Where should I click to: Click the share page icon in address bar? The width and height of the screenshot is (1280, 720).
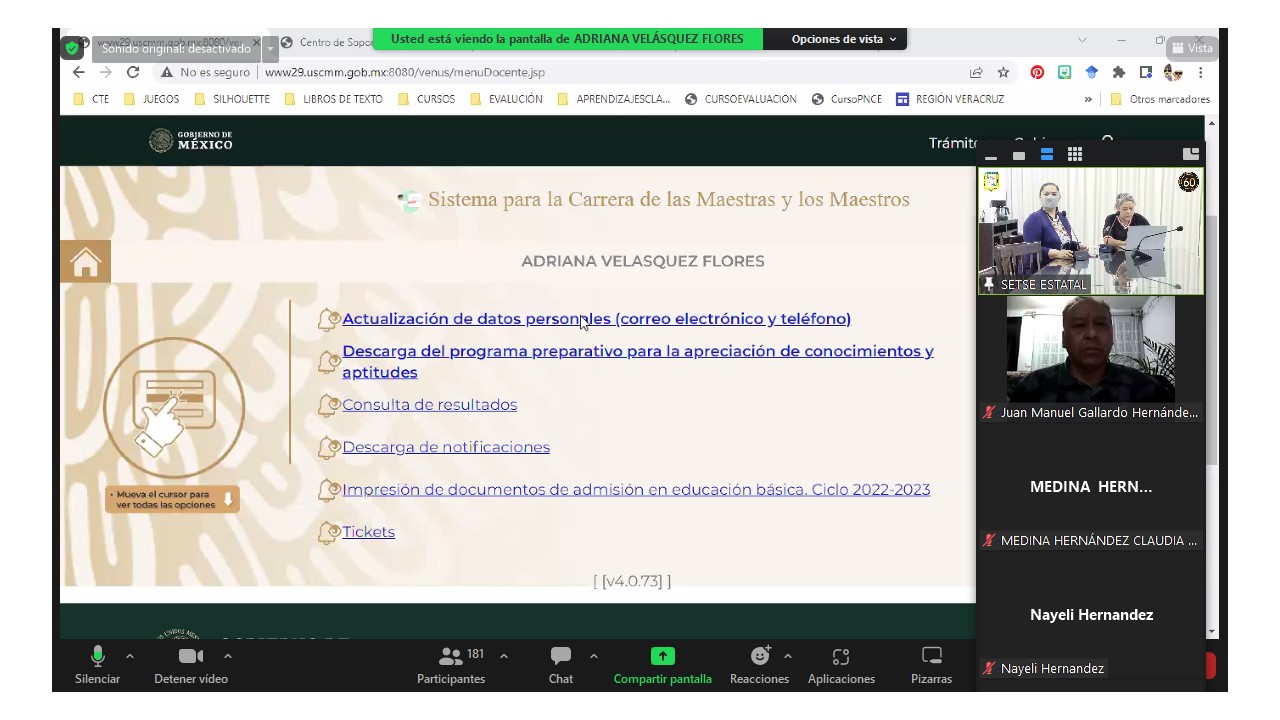[976, 72]
